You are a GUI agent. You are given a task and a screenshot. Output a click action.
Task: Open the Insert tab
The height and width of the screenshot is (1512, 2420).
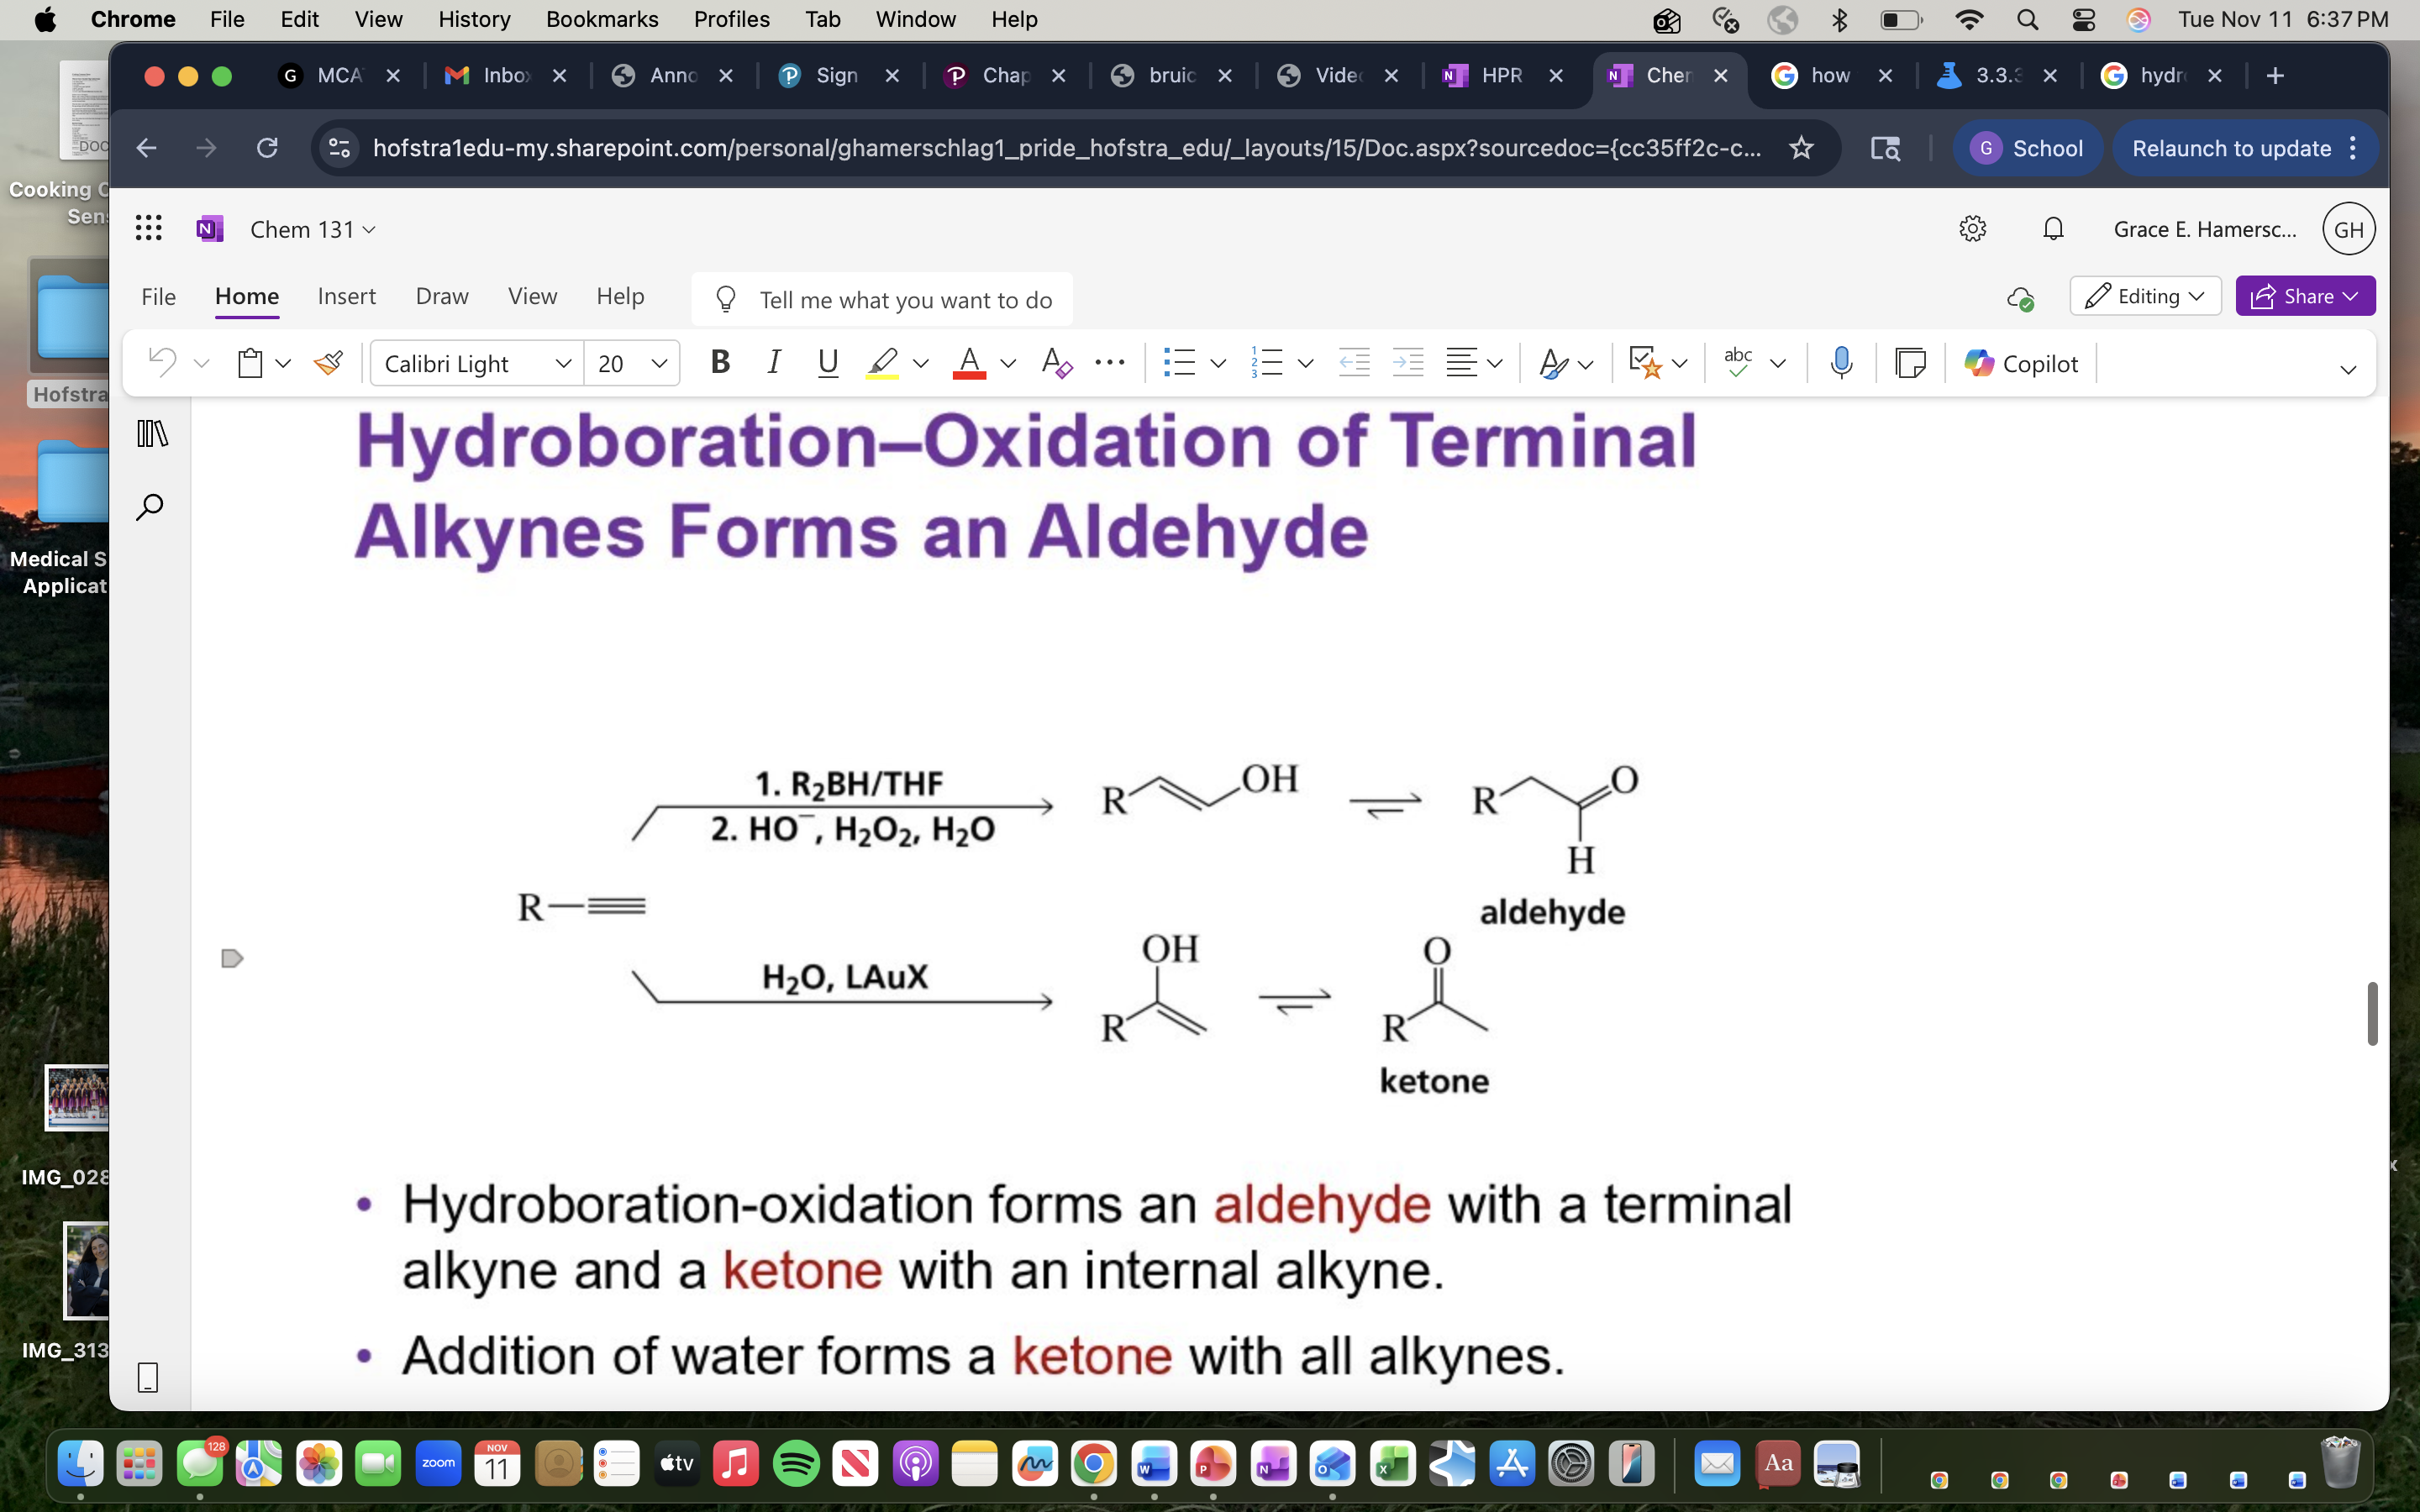point(345,296)
